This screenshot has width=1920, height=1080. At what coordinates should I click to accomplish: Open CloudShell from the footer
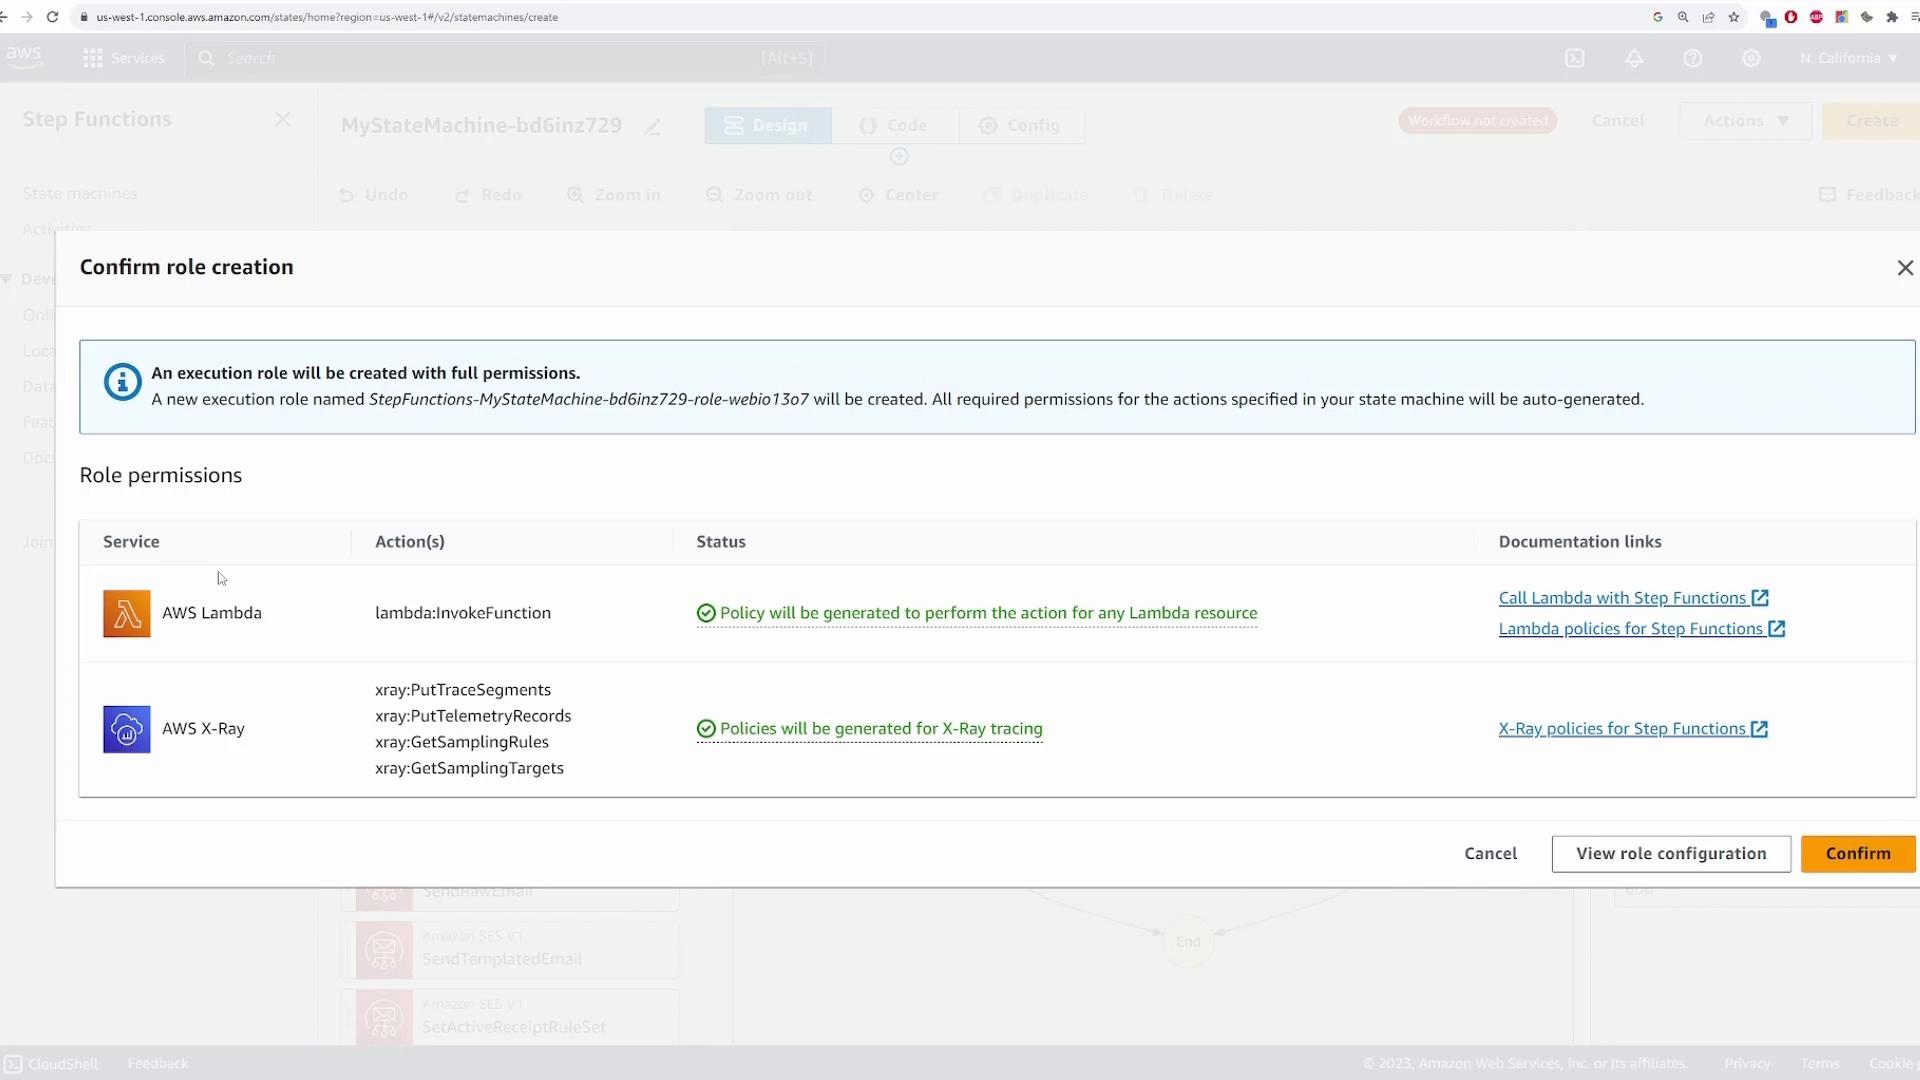(x=52, y=1063)
